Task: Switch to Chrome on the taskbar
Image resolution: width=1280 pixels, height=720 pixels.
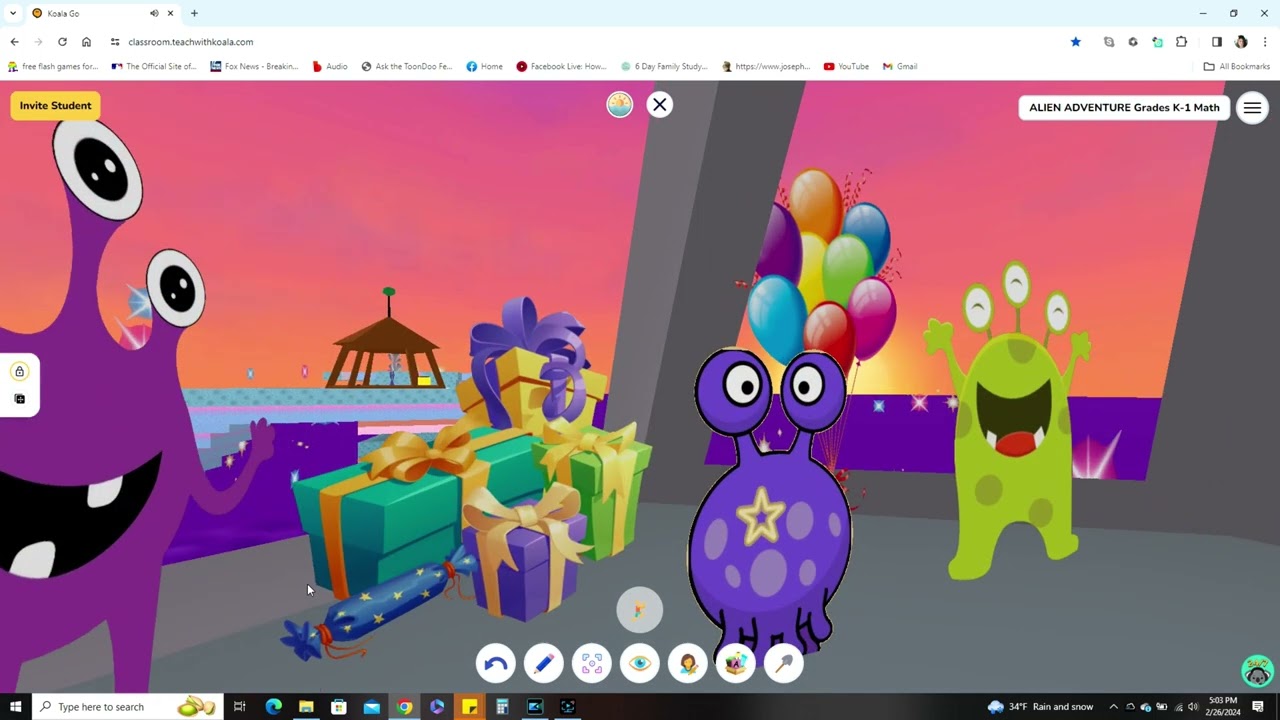Action: click(x=404, y=707)
